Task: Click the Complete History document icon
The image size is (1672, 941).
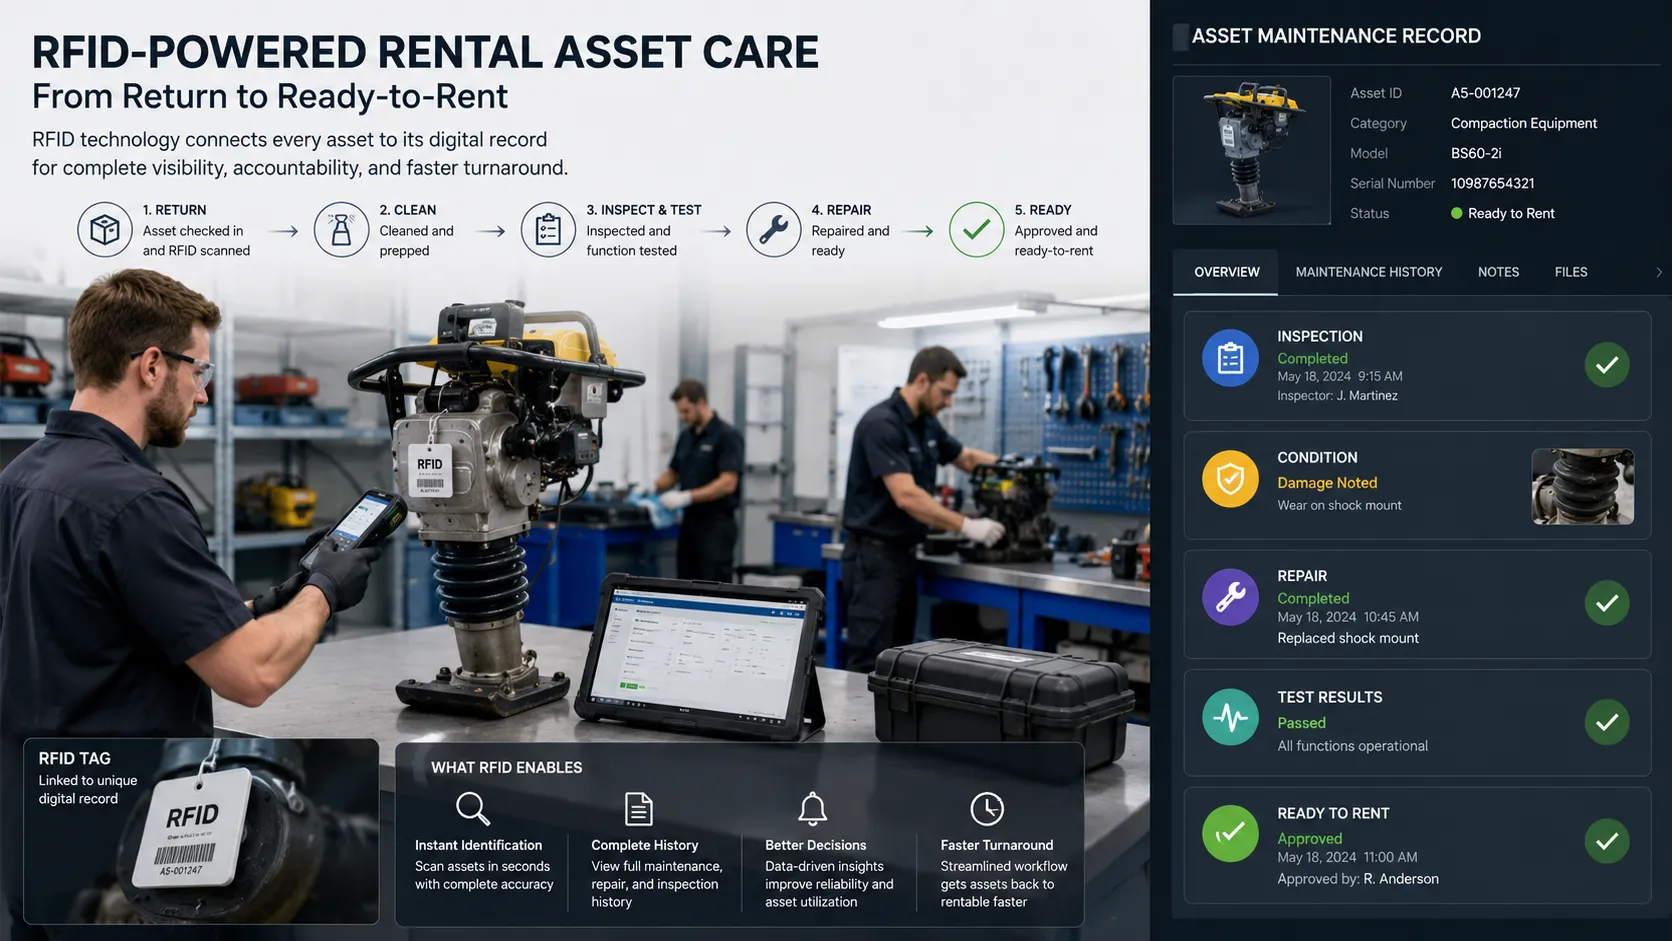Action: pos(638,808)
